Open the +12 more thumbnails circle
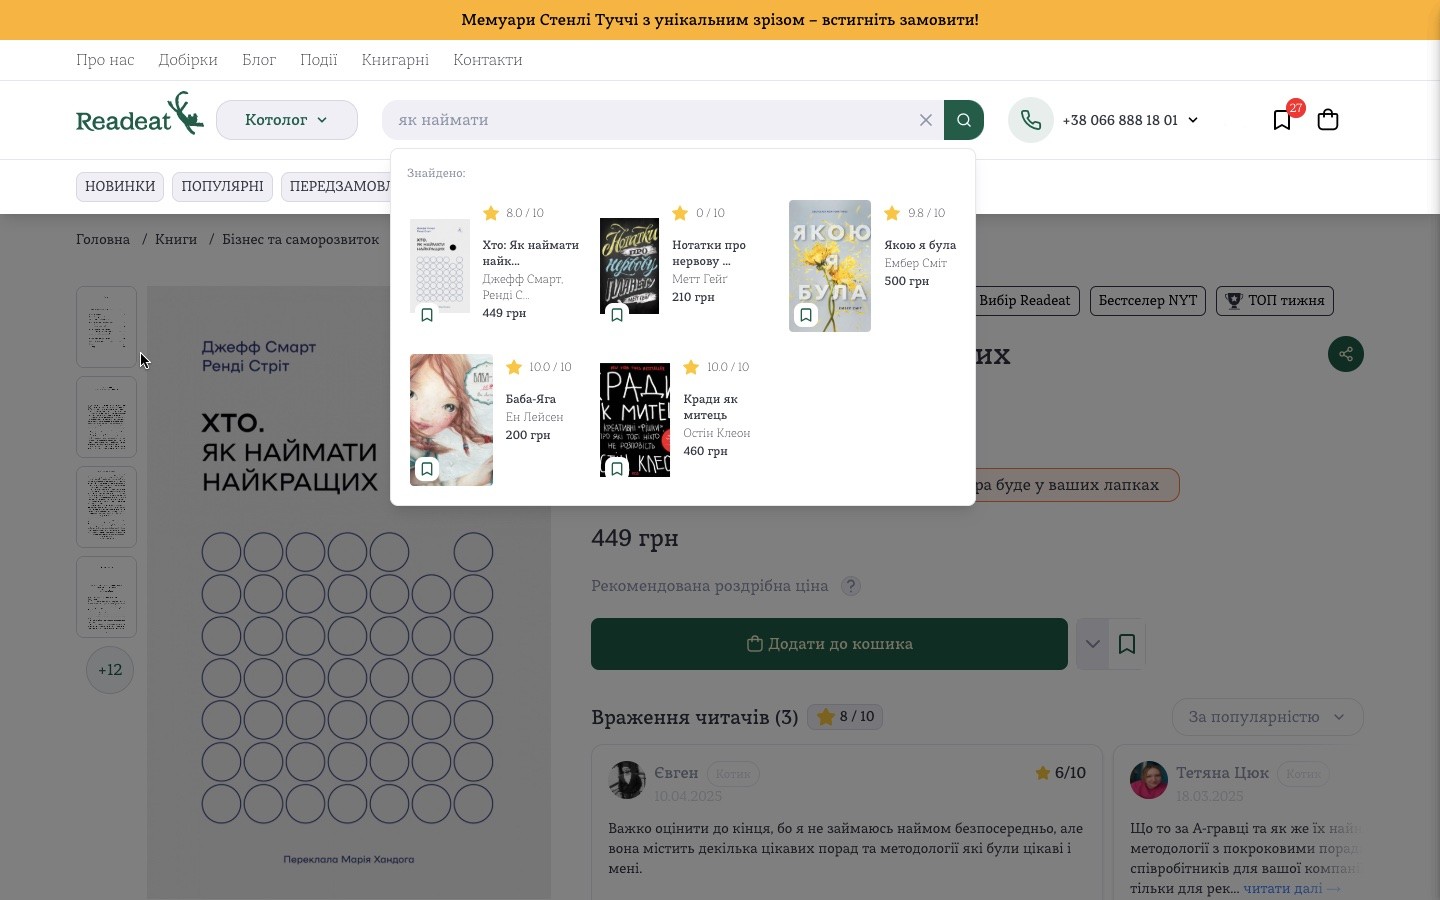The width and height of the screenshot is (1440, 900). pos(110,670)
